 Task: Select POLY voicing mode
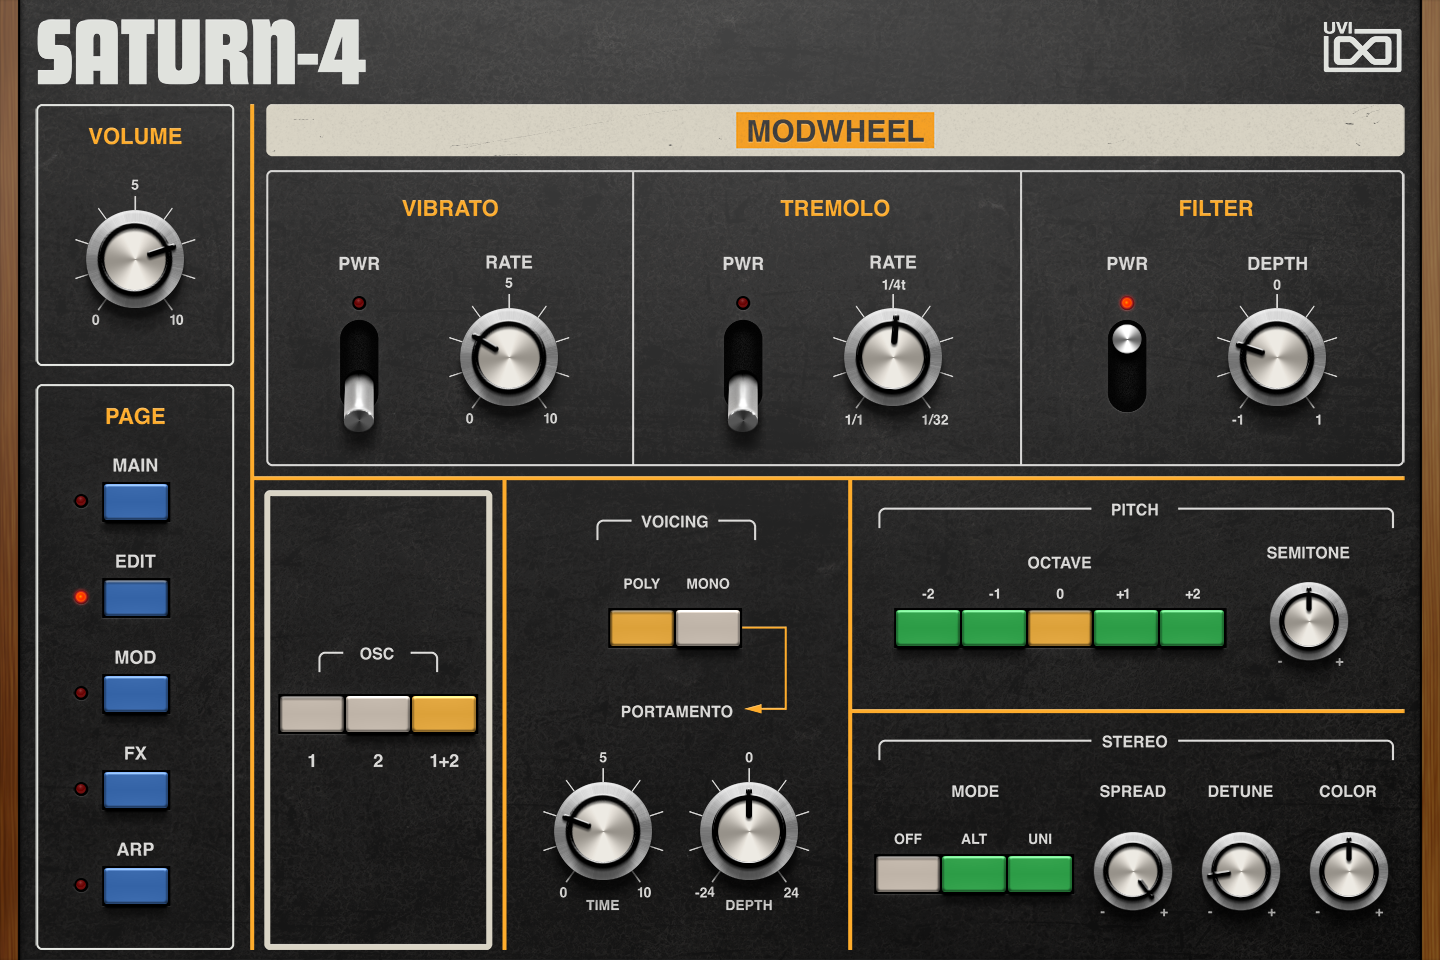coord(642,628)
